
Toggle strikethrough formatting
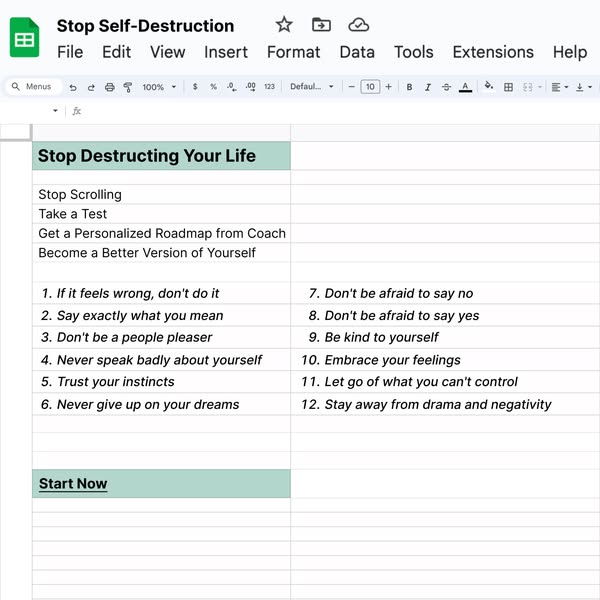point(446,88)
